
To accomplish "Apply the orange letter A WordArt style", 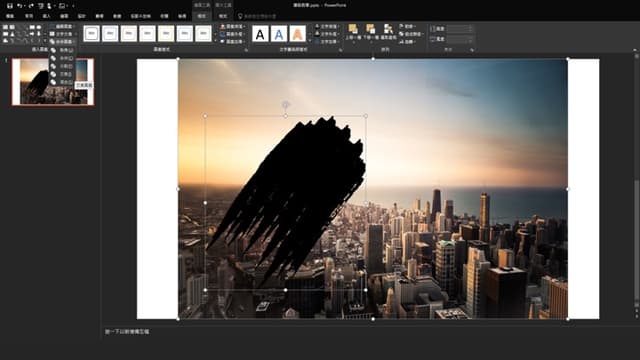I will 298,34.
